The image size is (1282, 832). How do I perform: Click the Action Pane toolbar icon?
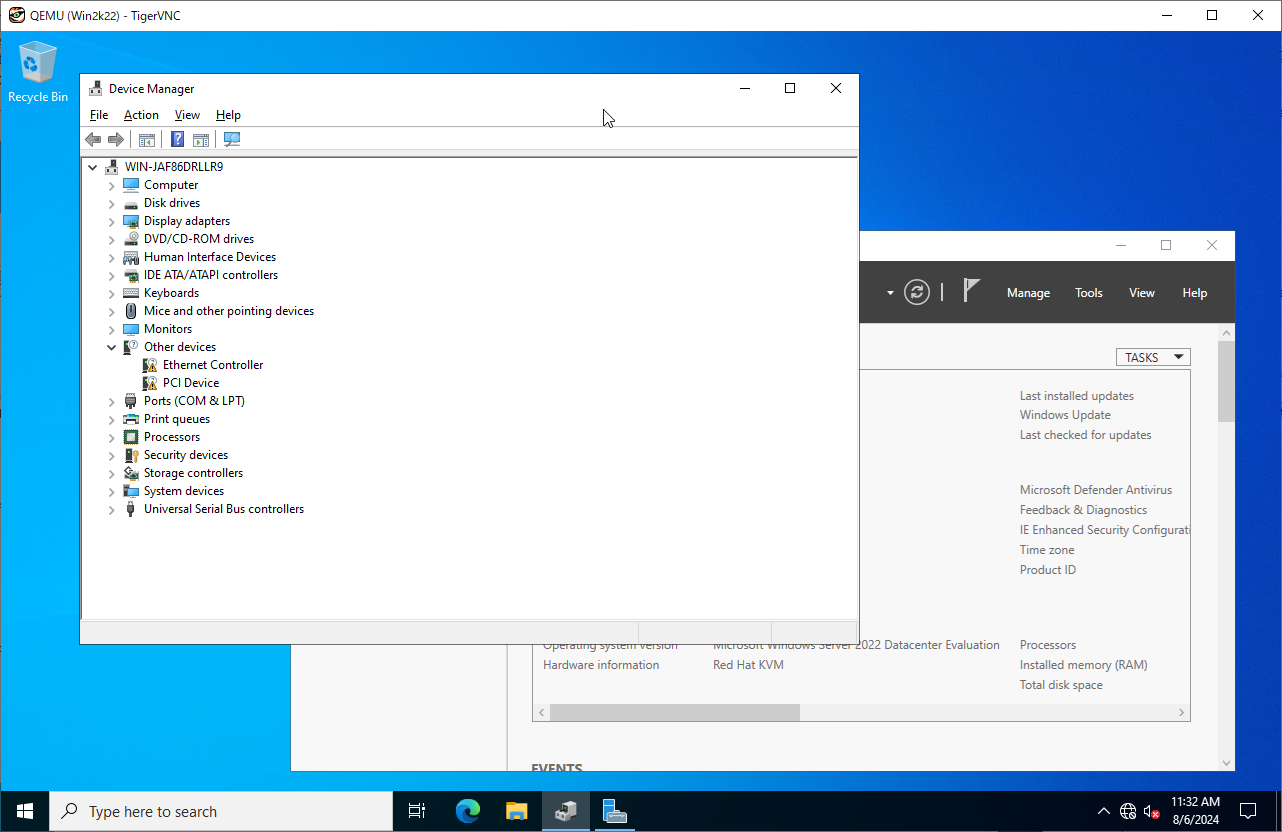click(x=201, y=139)
